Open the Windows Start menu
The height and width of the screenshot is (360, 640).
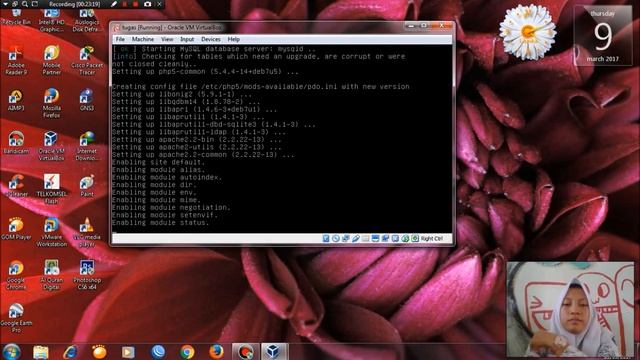11,351
